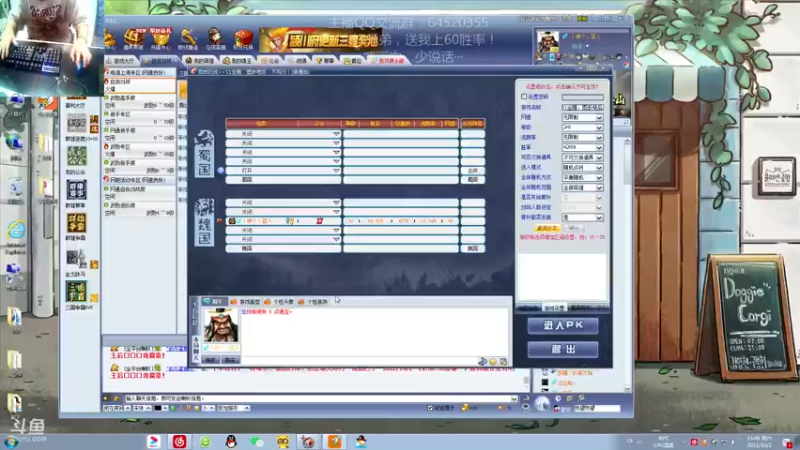Click the round globe icon beside the message bar

coord(542,404)
